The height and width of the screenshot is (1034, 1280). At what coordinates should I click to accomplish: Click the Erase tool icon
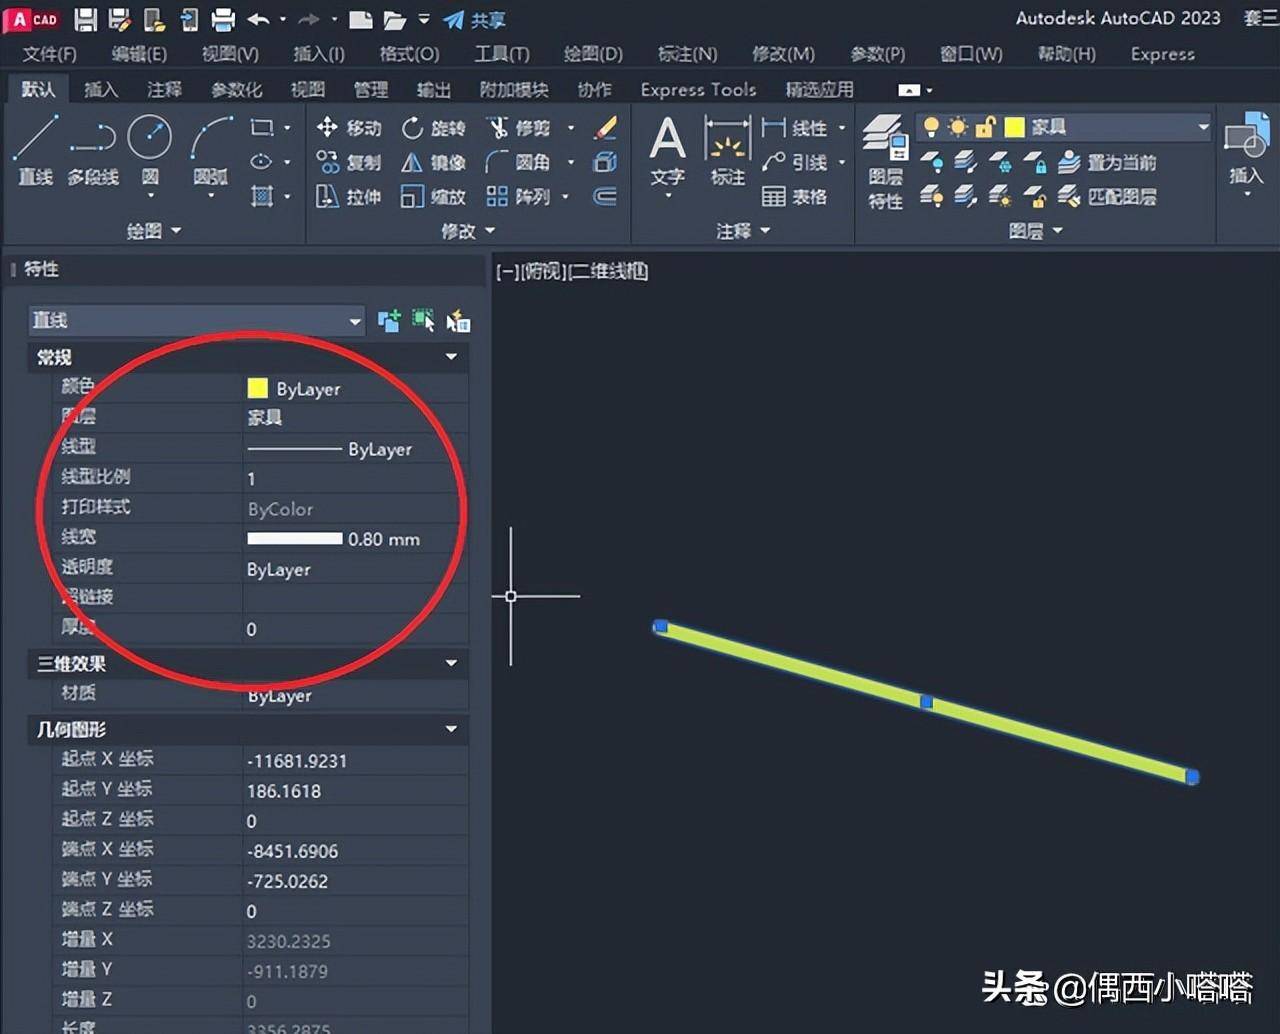(606, 127)
